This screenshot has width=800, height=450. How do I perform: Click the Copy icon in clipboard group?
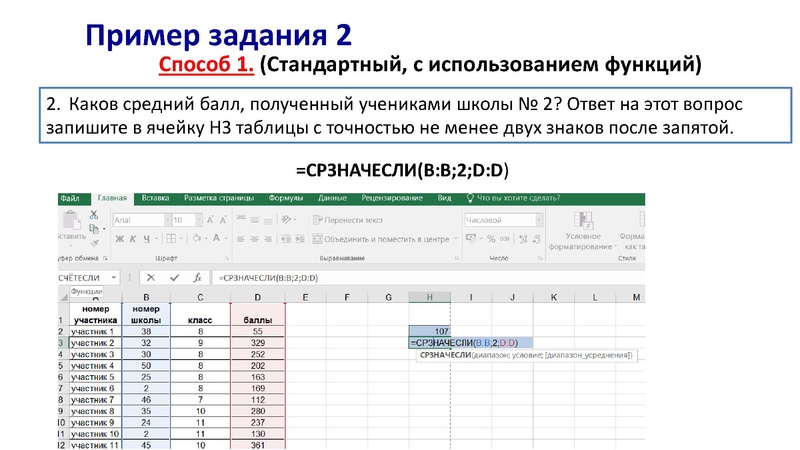(94, 228)
